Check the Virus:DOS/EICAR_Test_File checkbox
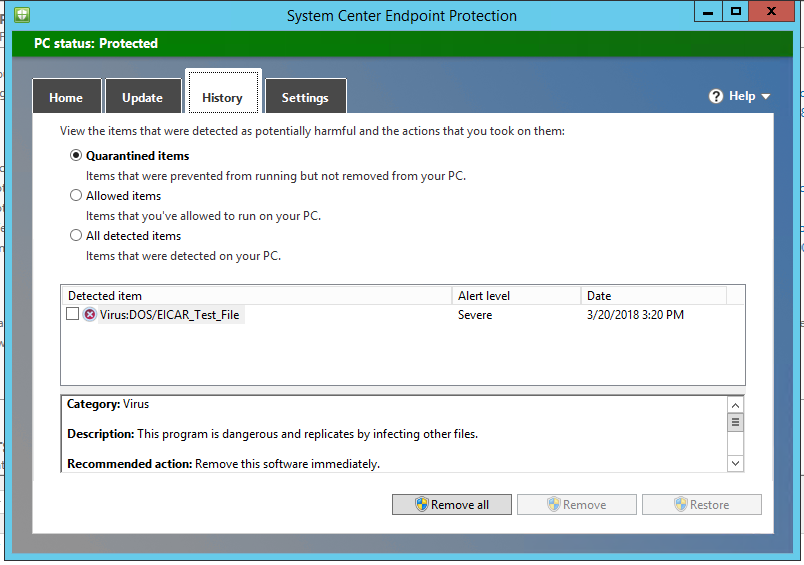 pos(72,314)
